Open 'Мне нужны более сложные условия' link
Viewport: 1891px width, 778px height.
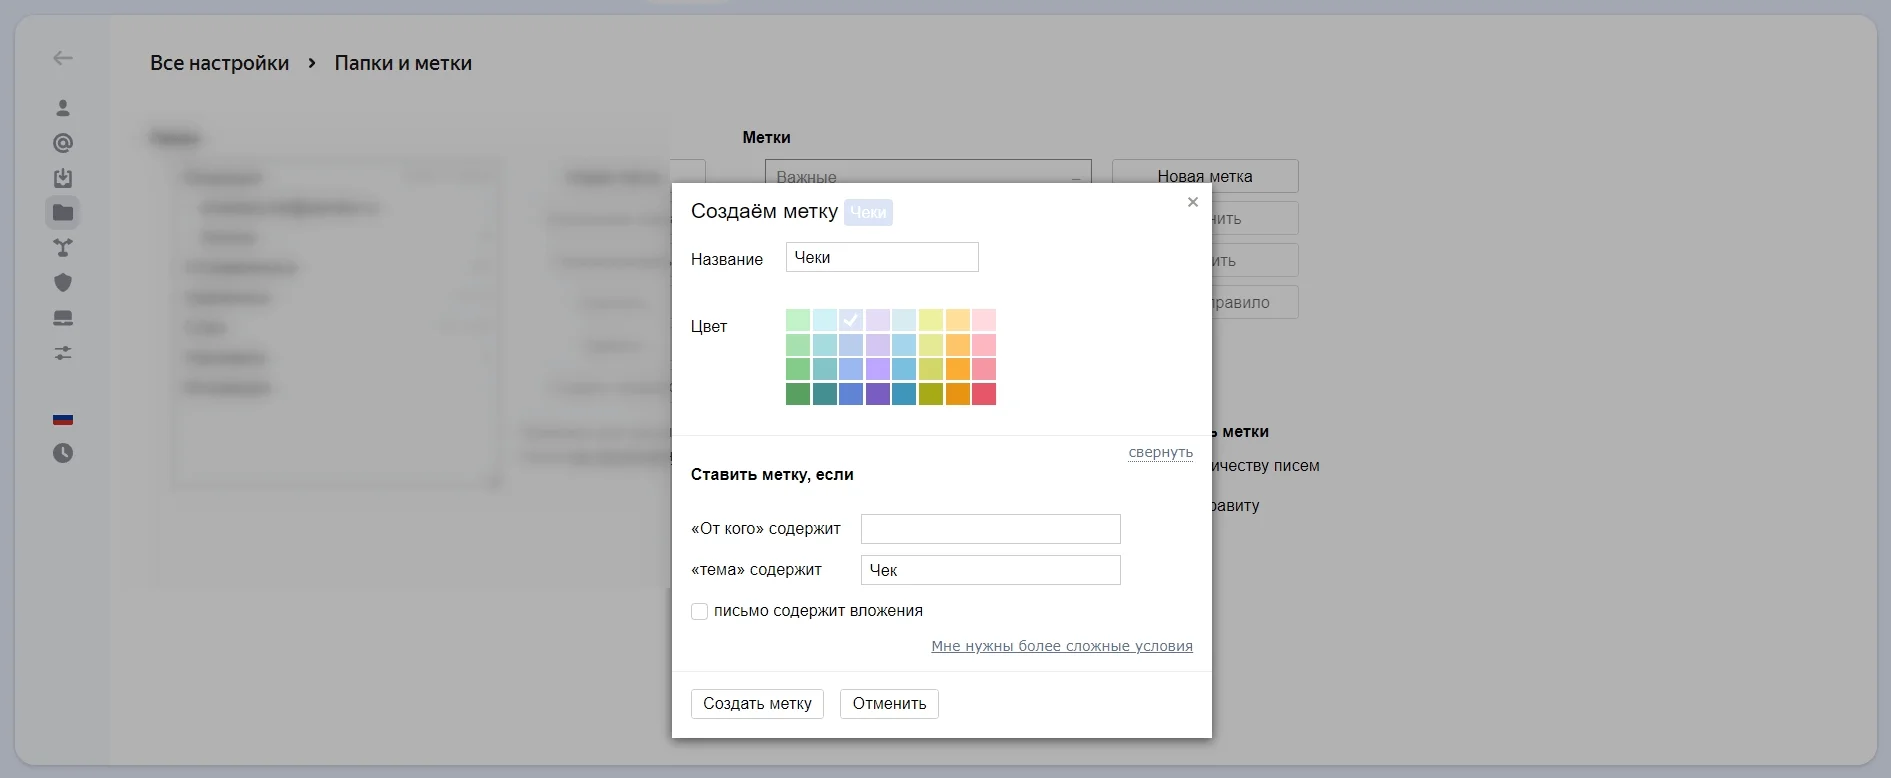pos(1061,646)
